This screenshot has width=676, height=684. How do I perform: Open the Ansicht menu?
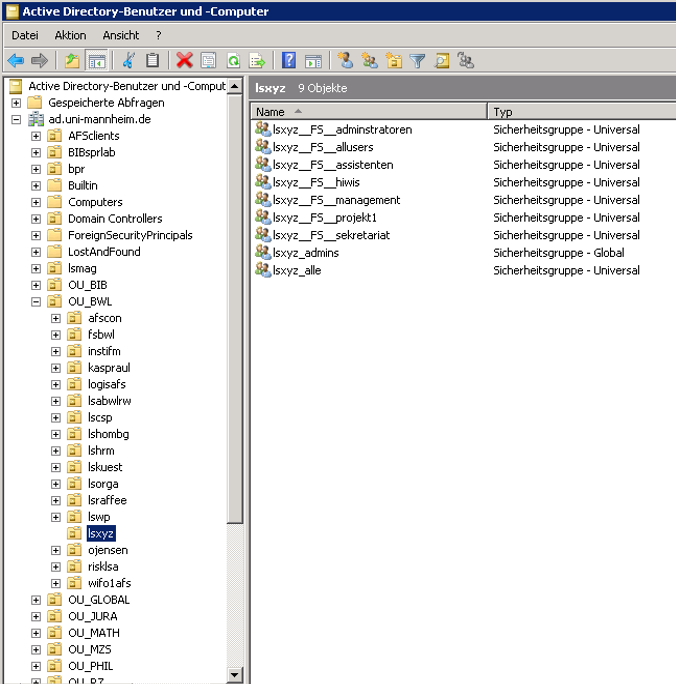coord(121,35)
